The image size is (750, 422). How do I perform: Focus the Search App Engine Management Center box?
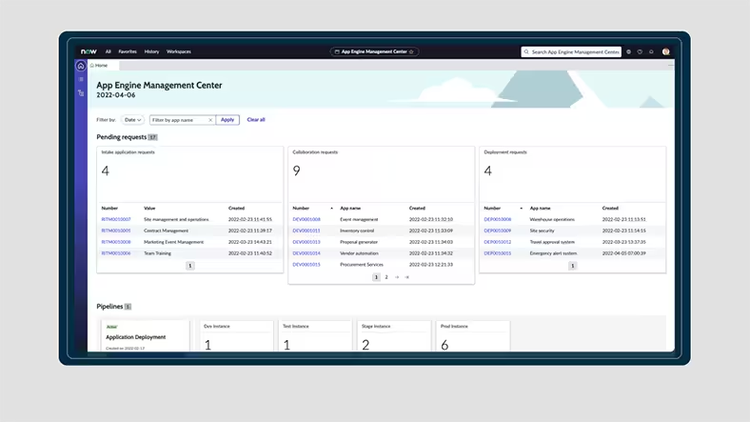[x=571, y=52]
